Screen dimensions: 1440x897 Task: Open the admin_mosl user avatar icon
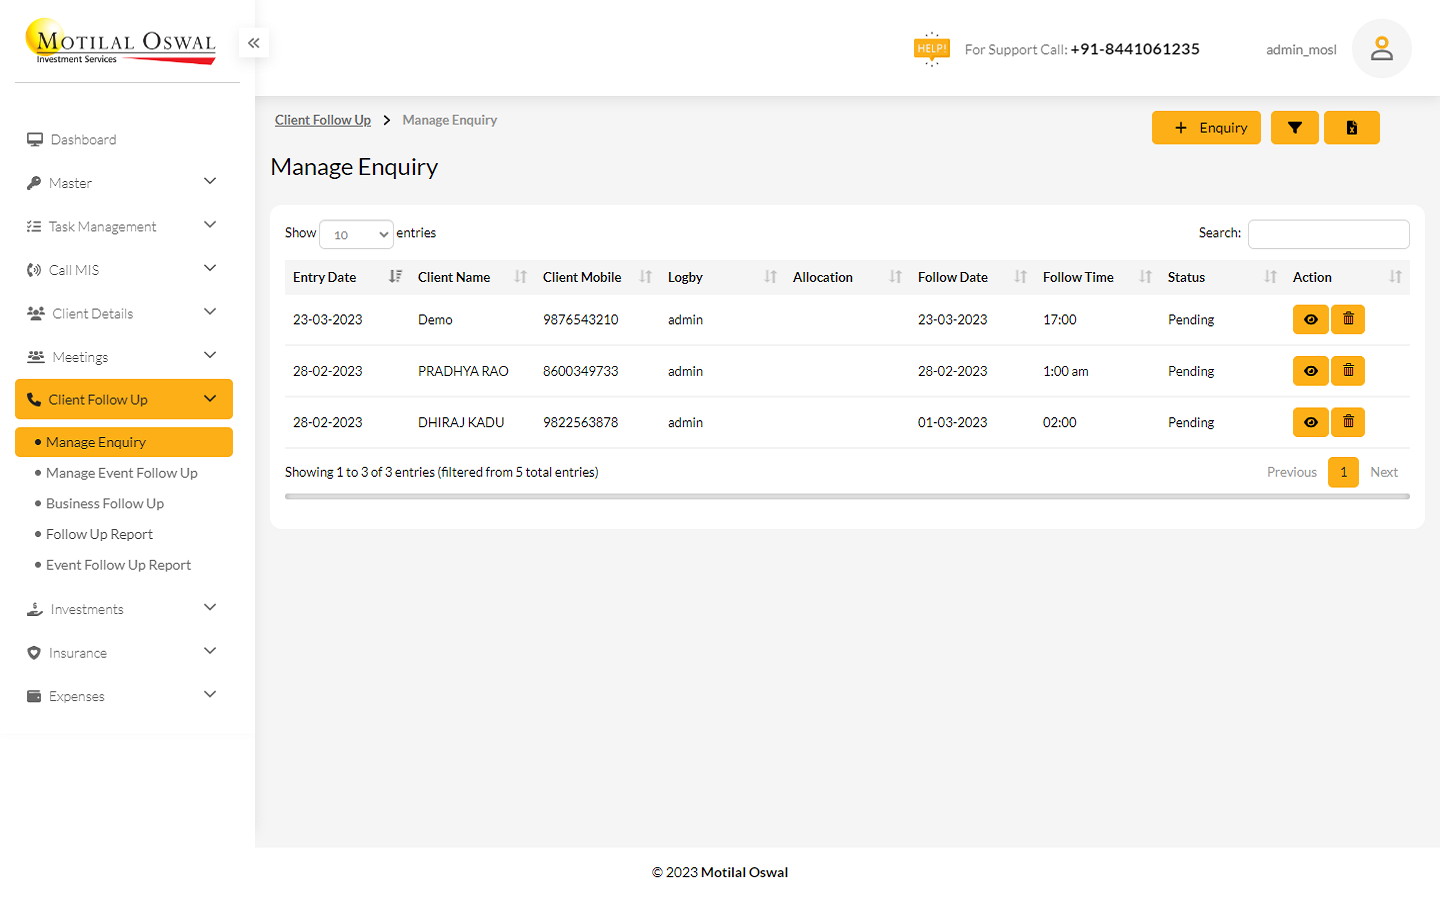[1381, 48]
